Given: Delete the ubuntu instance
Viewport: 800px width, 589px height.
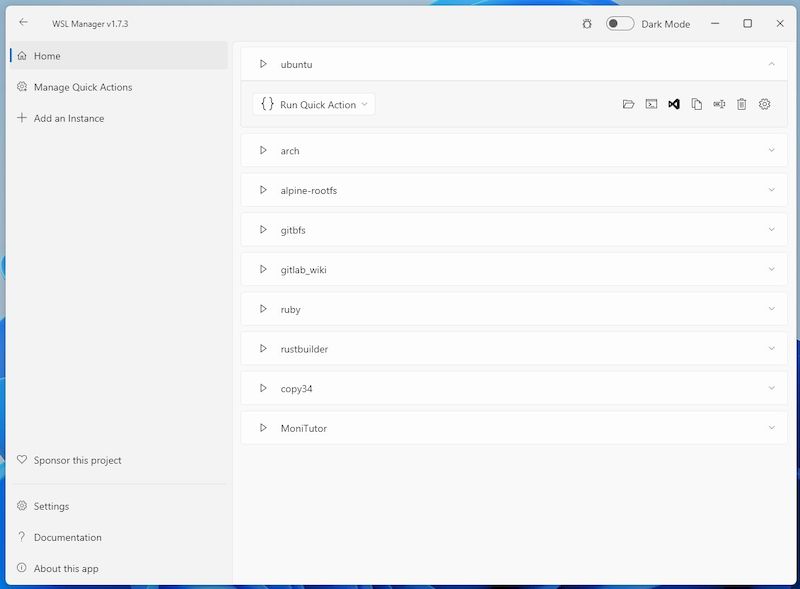Looking at the screenshot, I should (740, 103).
